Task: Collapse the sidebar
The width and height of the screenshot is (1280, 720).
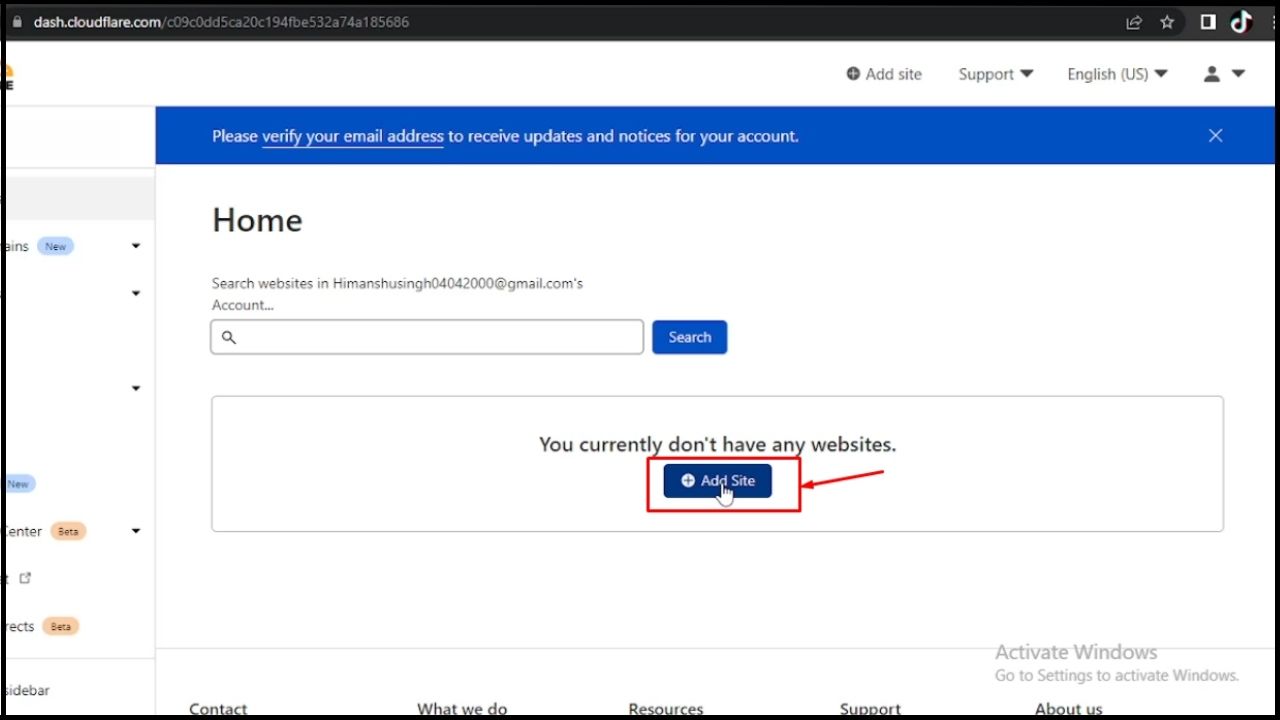Action: (27, 690)
